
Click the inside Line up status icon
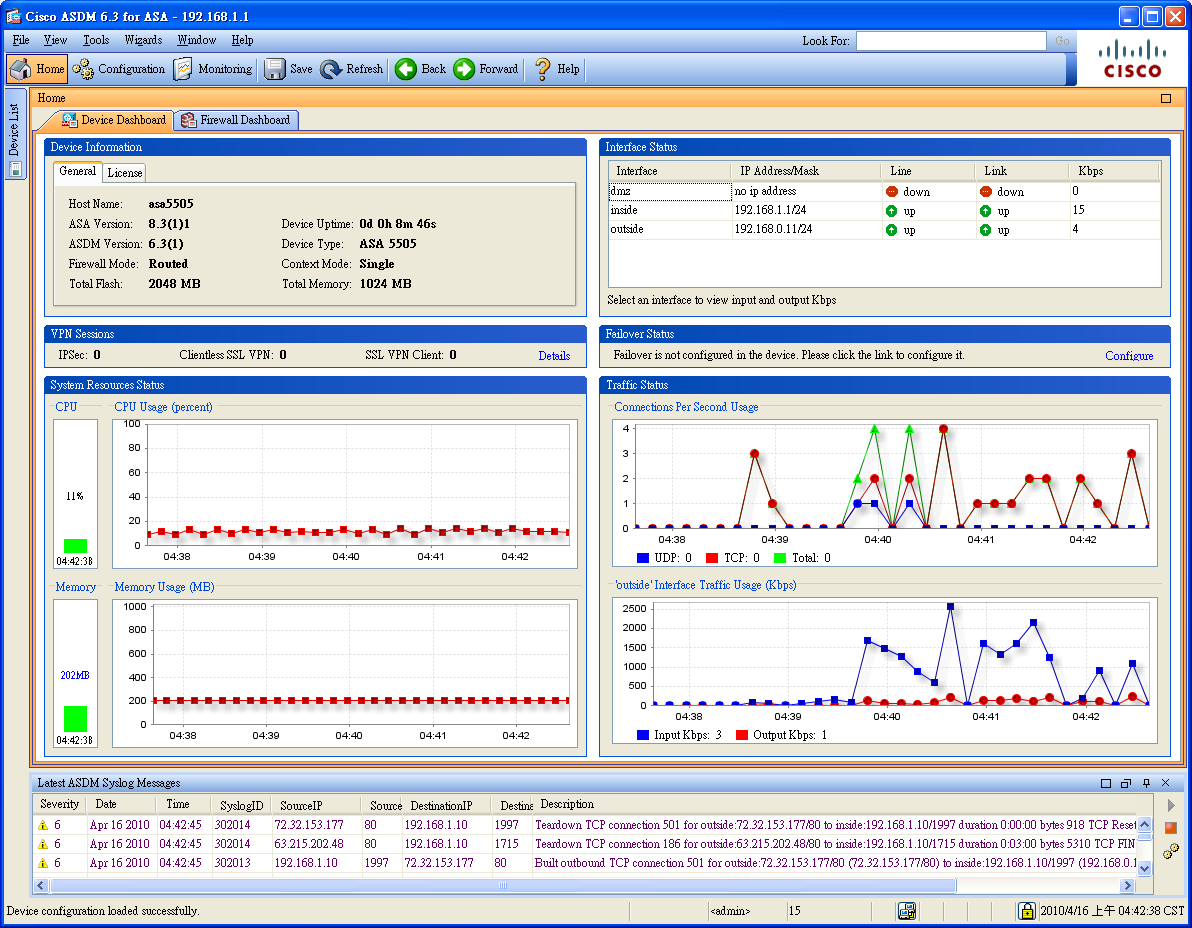[892, 211]
